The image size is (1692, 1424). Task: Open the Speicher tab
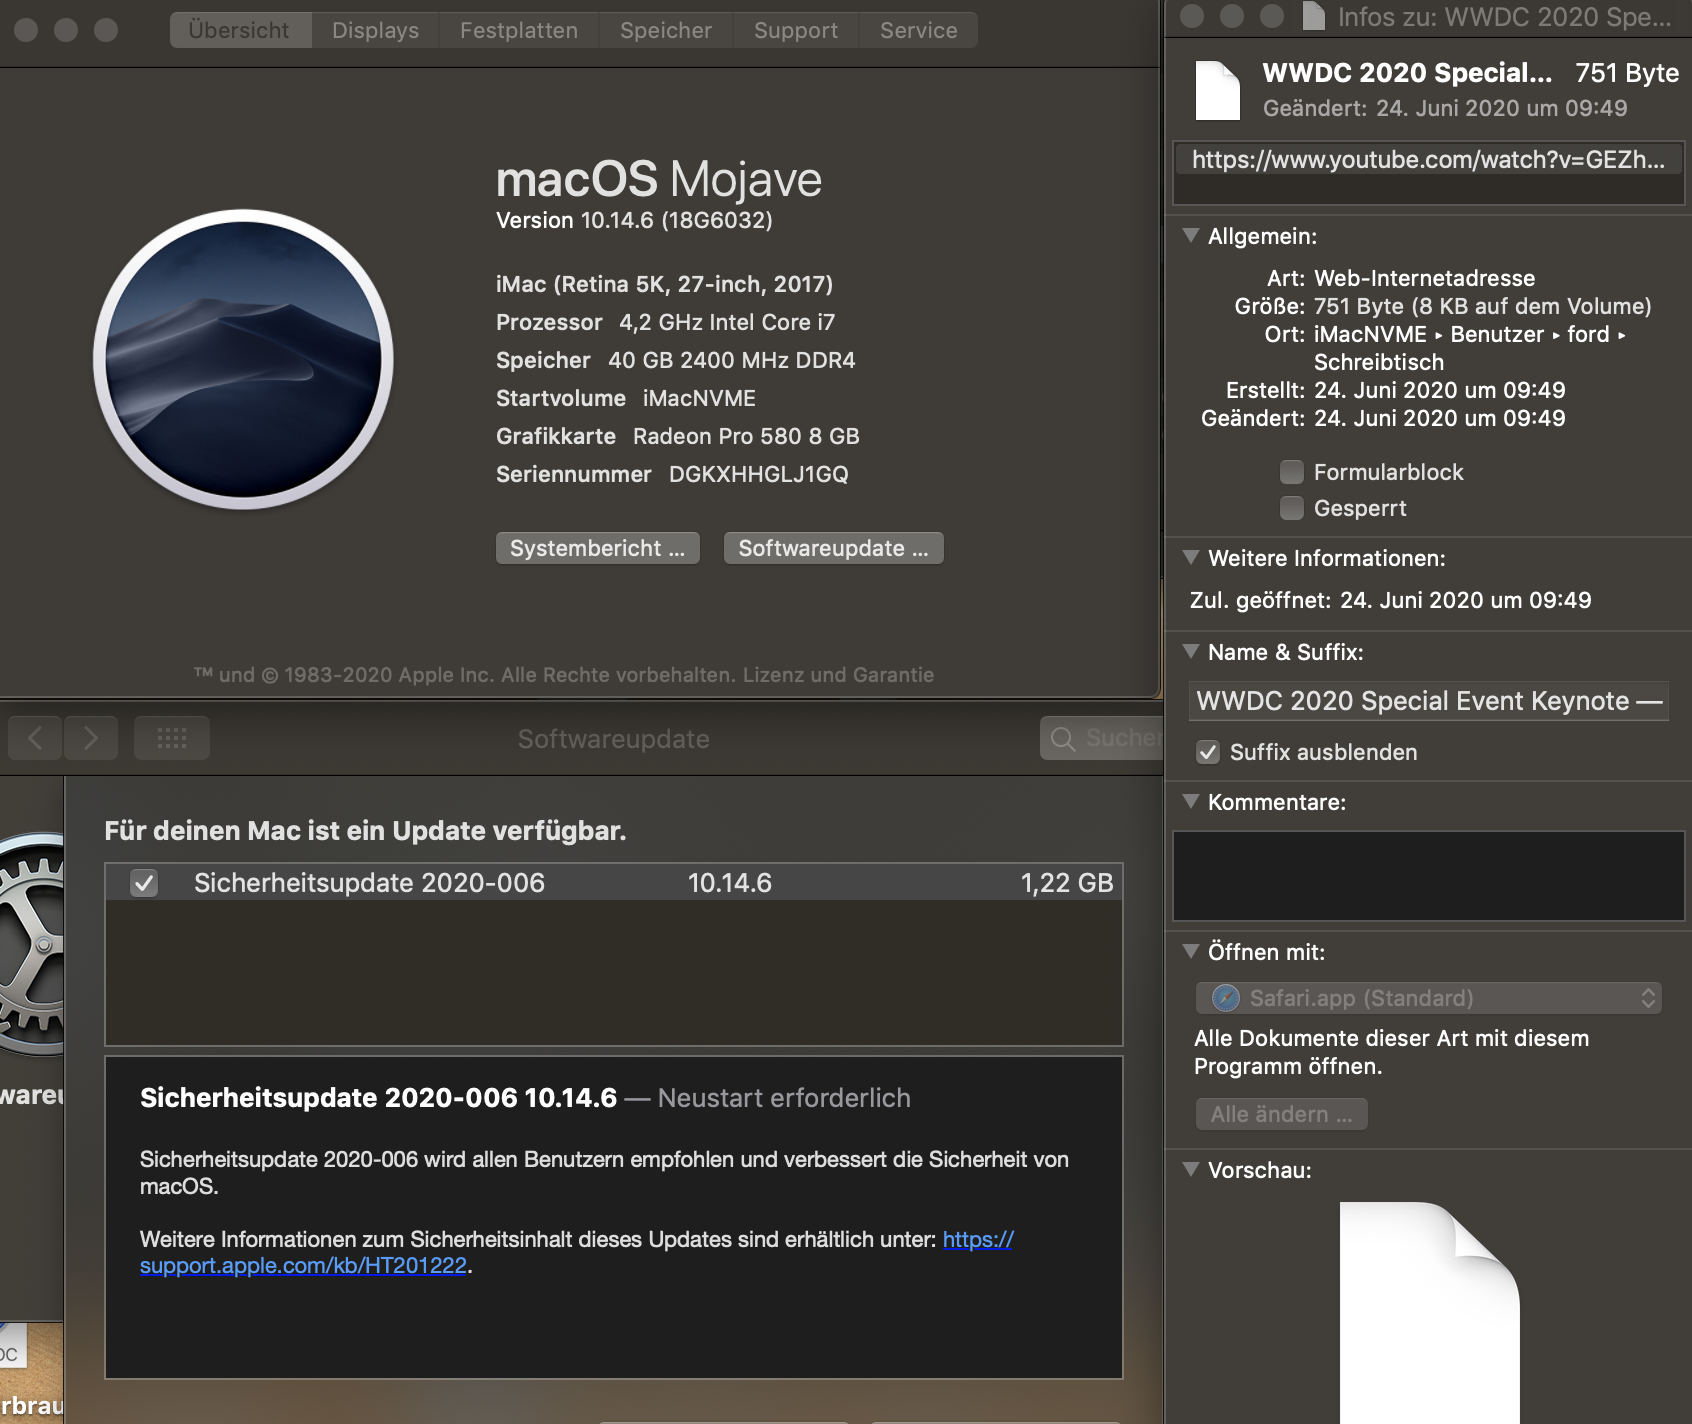(666, 30)
